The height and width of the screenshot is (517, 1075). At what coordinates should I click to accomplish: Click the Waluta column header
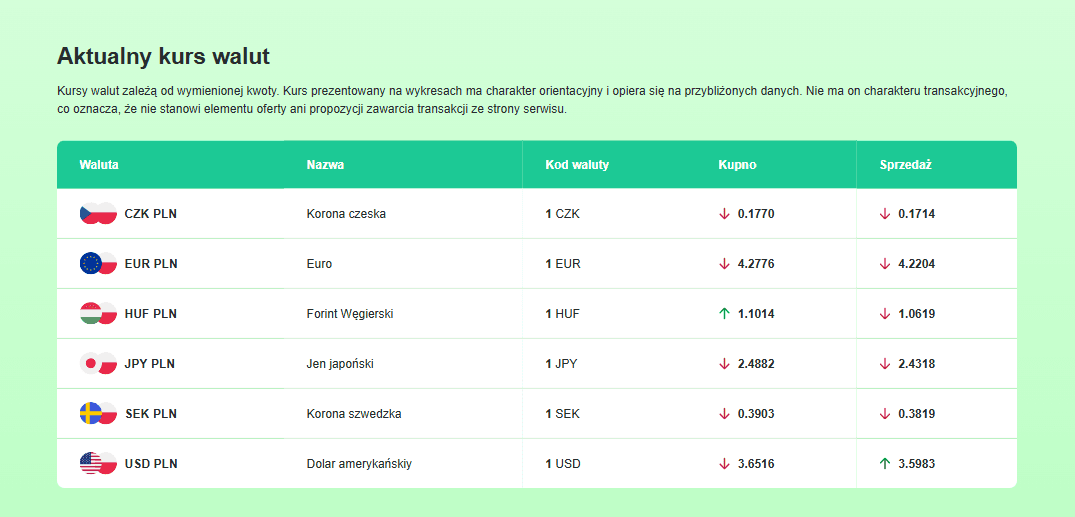(99, 164)
